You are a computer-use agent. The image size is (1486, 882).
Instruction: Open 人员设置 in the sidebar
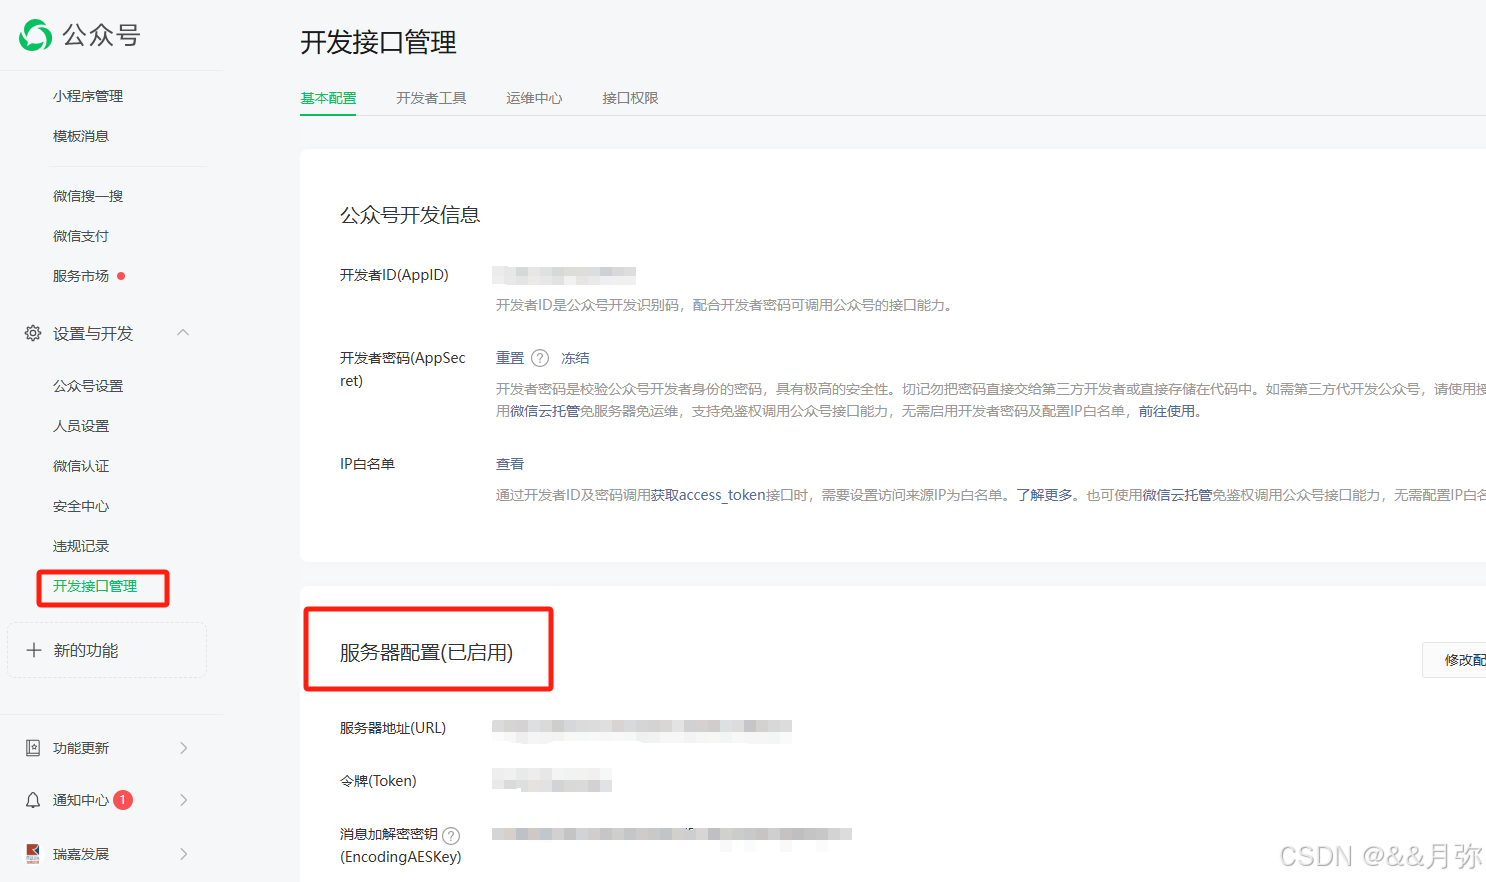tap(81, 426)
